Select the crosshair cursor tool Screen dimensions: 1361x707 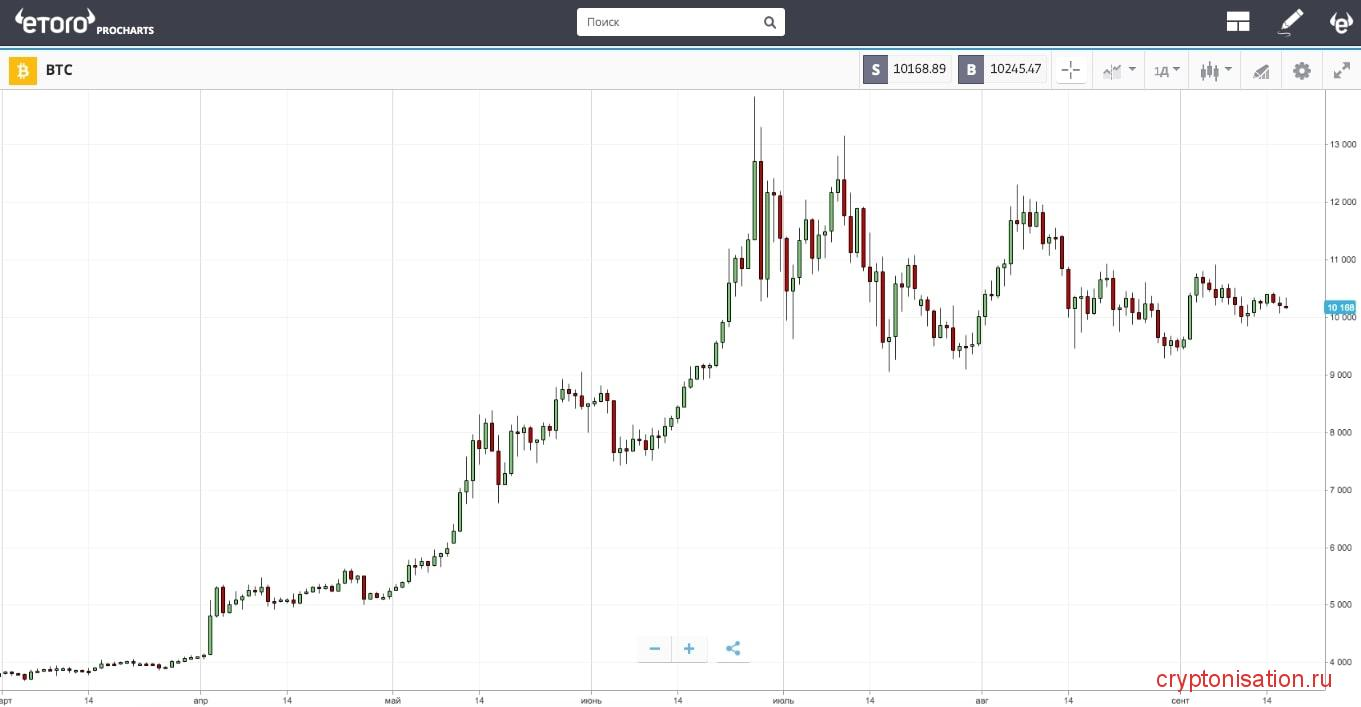pos(1070,70)
